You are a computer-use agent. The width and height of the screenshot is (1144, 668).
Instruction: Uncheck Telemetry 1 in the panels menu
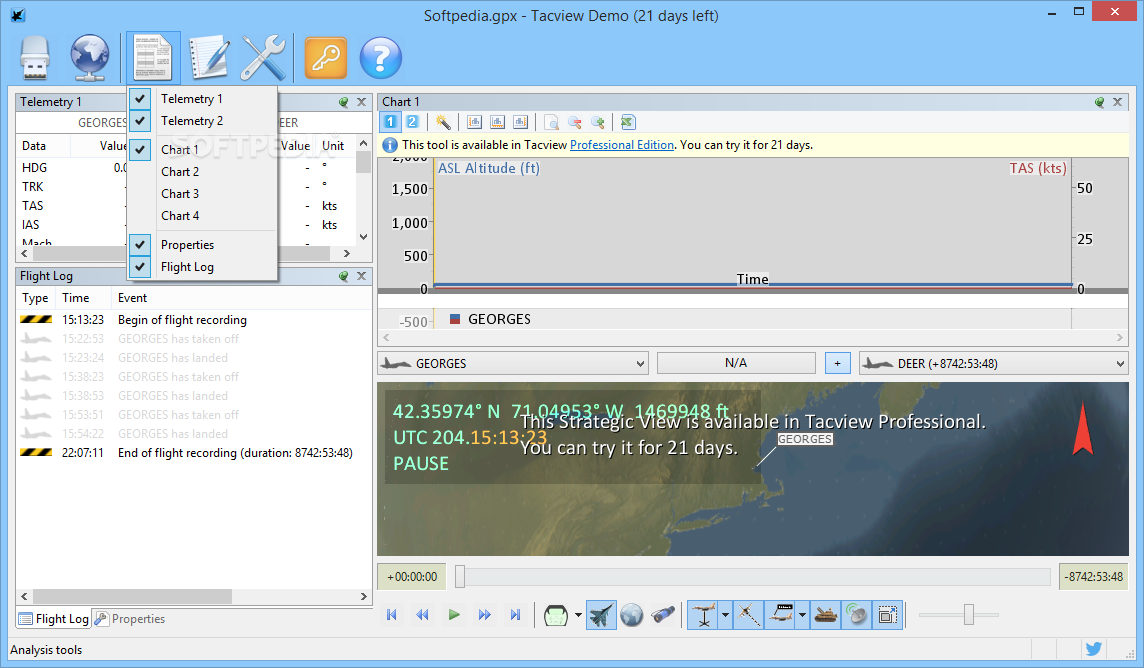(202, 98)
